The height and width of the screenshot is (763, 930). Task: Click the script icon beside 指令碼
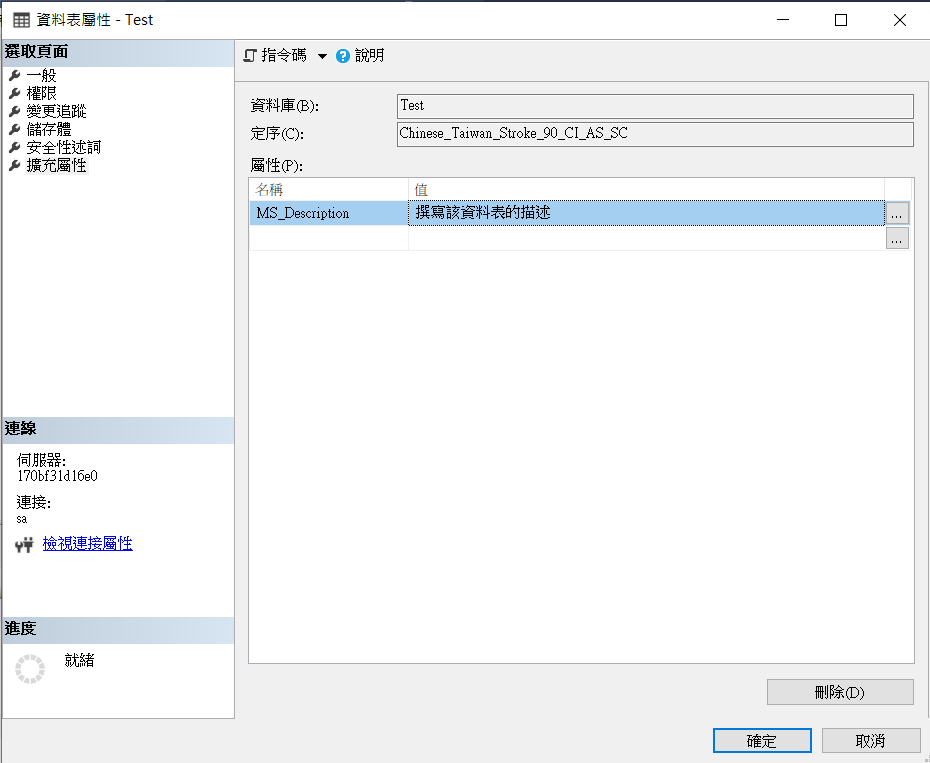pos(250,56)
